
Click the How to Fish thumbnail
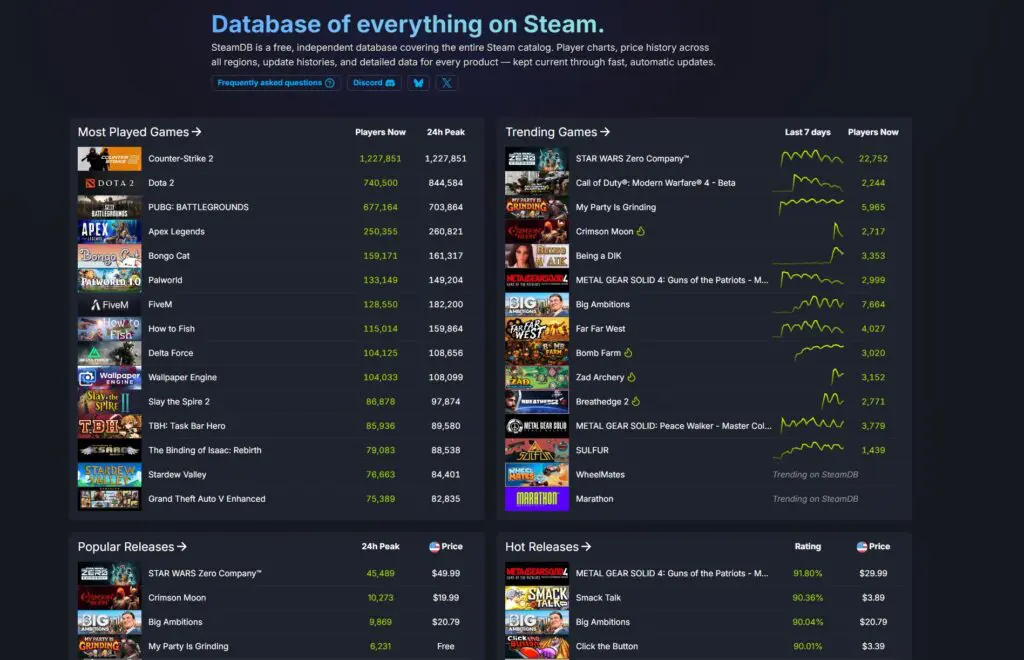(109, 328)
